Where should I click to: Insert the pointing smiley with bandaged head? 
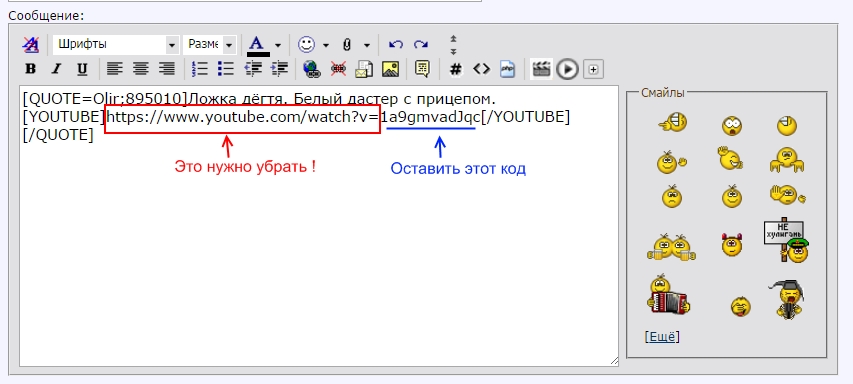click(x=673, y=123)
